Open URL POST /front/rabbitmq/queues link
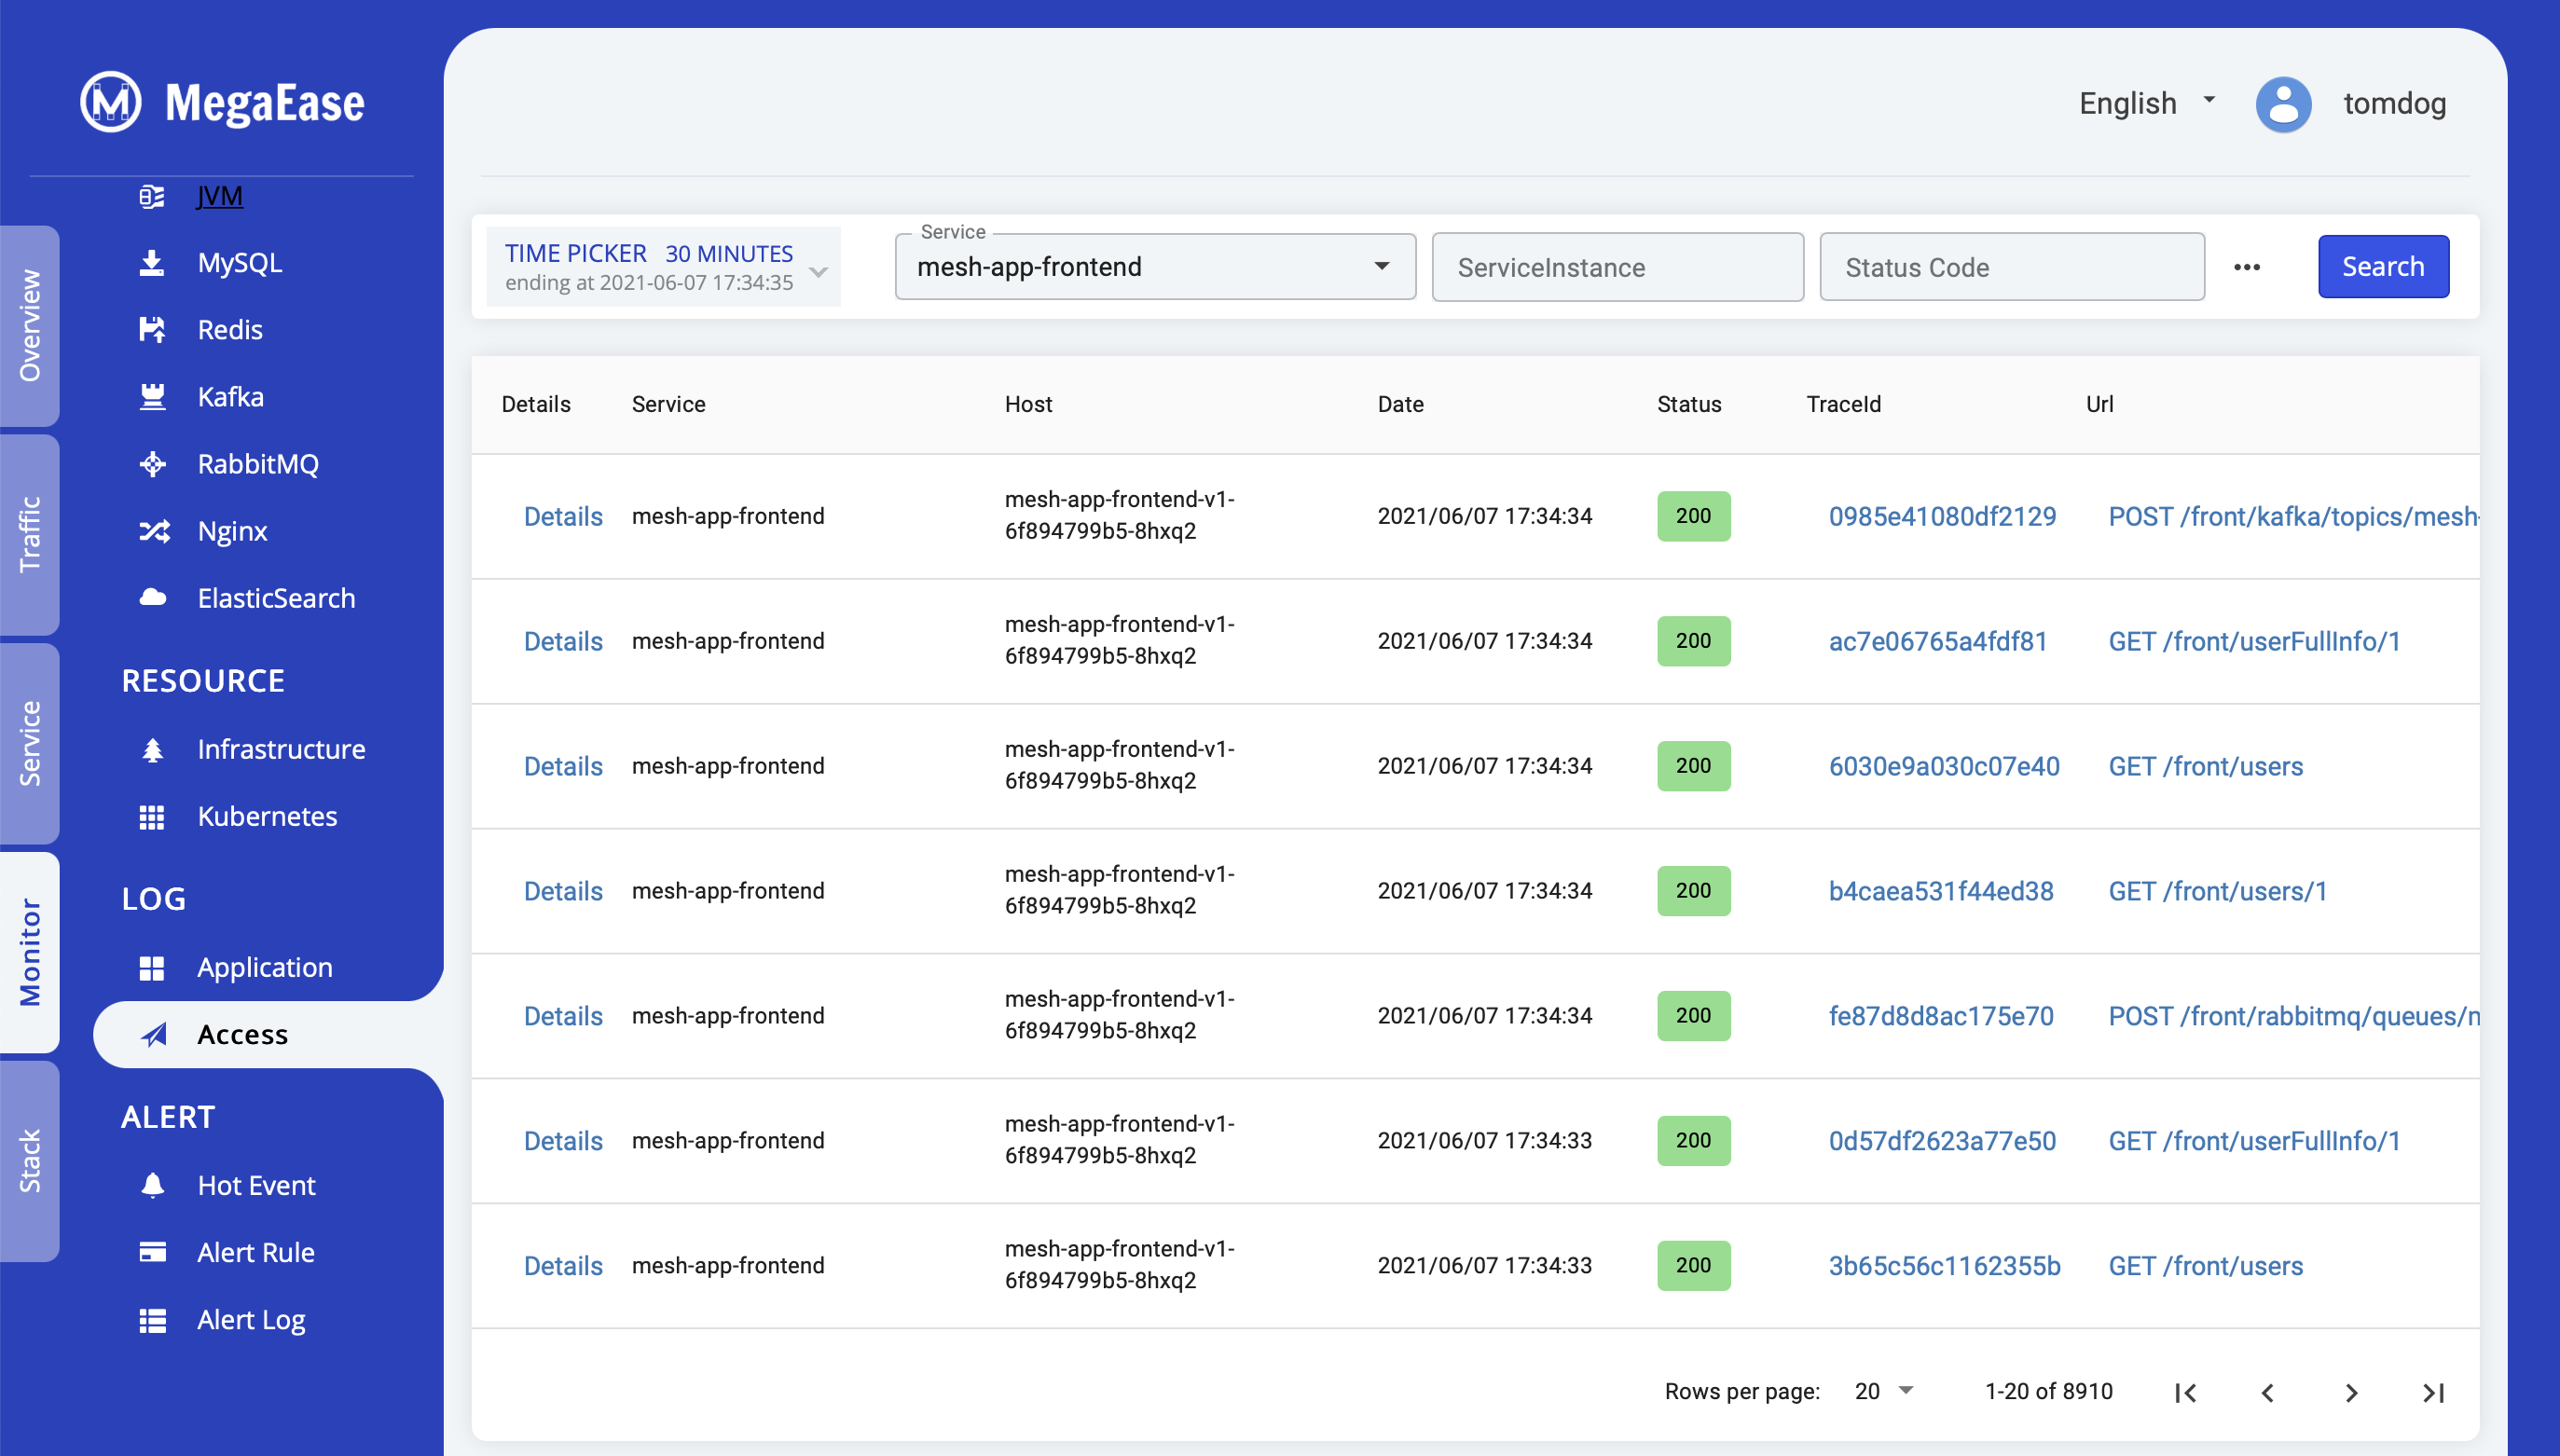 2293,1016
